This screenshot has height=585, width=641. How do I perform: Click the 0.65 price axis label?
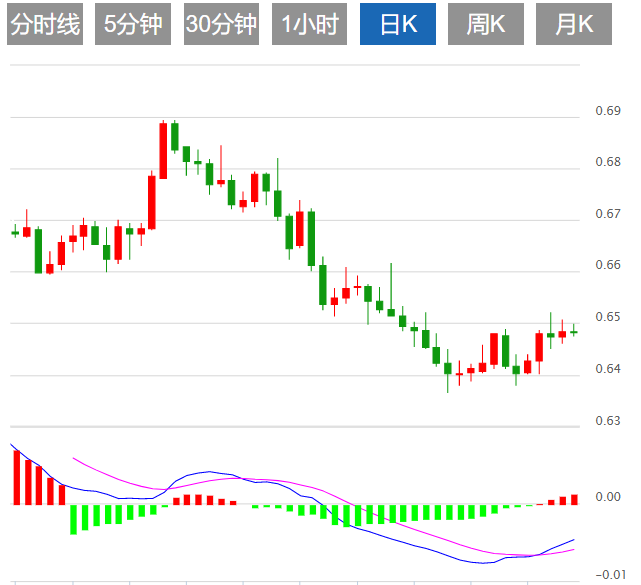(x=608, y=317)
